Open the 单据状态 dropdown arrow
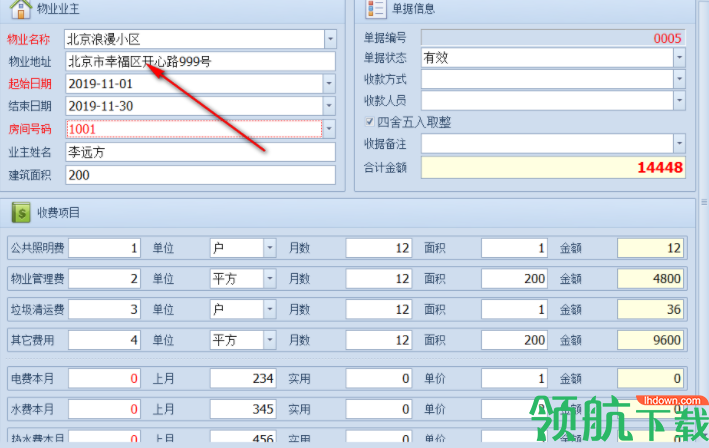 click(x=679, y=57)
